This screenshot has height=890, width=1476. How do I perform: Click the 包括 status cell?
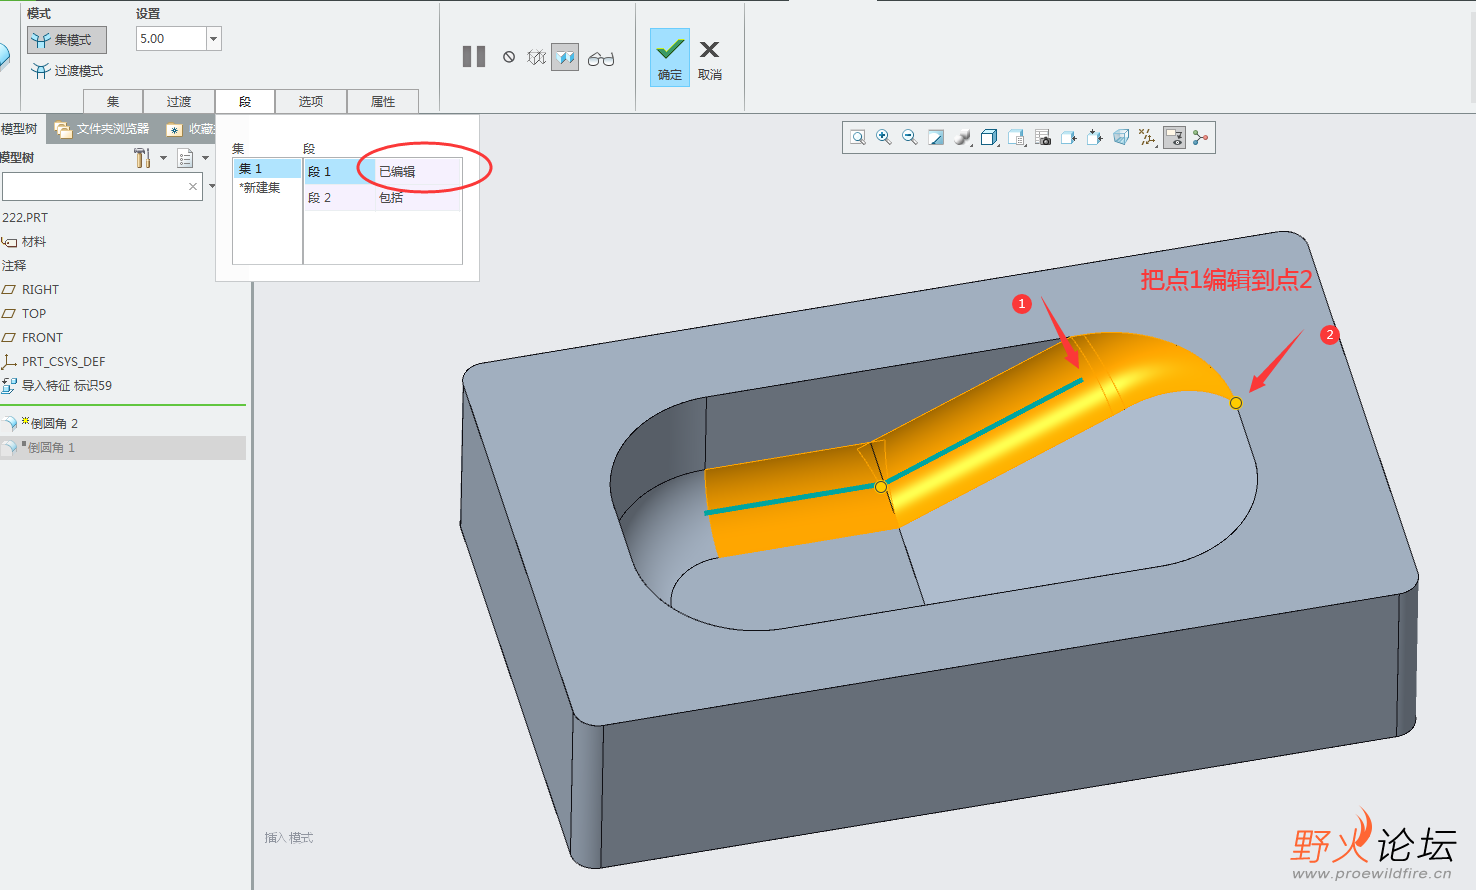418,198
